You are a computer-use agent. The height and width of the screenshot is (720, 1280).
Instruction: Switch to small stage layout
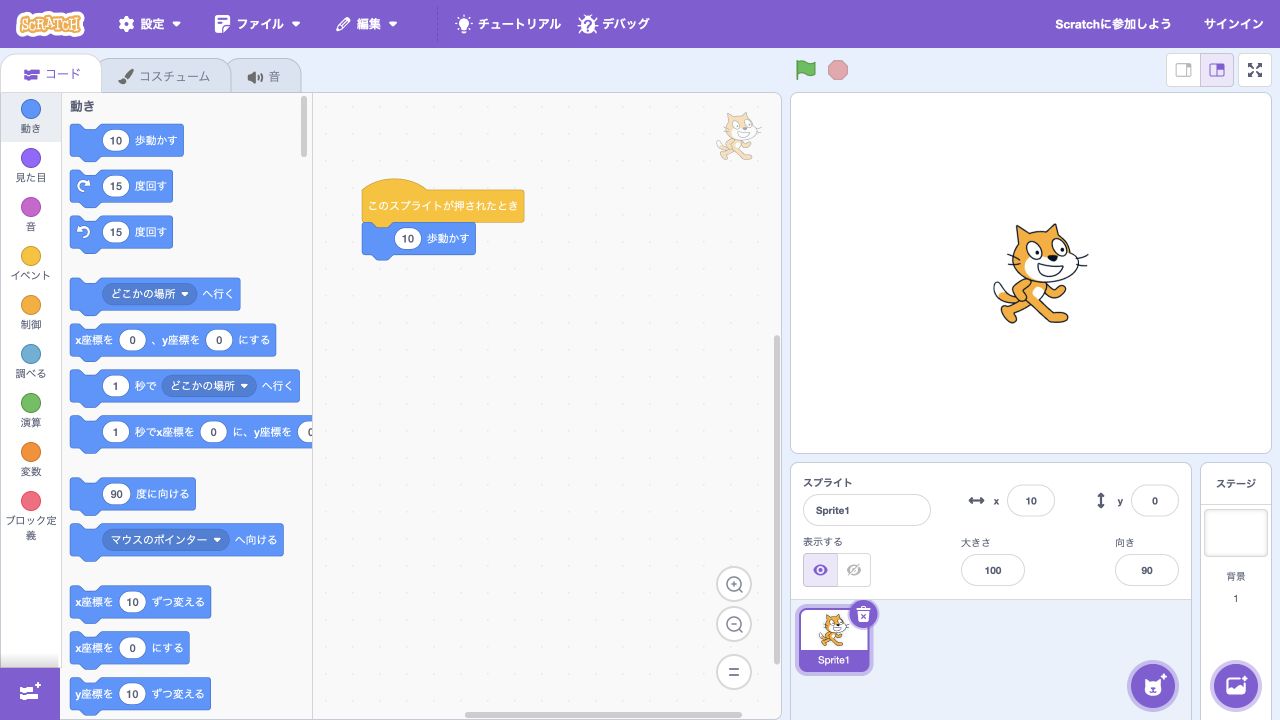1184,70
